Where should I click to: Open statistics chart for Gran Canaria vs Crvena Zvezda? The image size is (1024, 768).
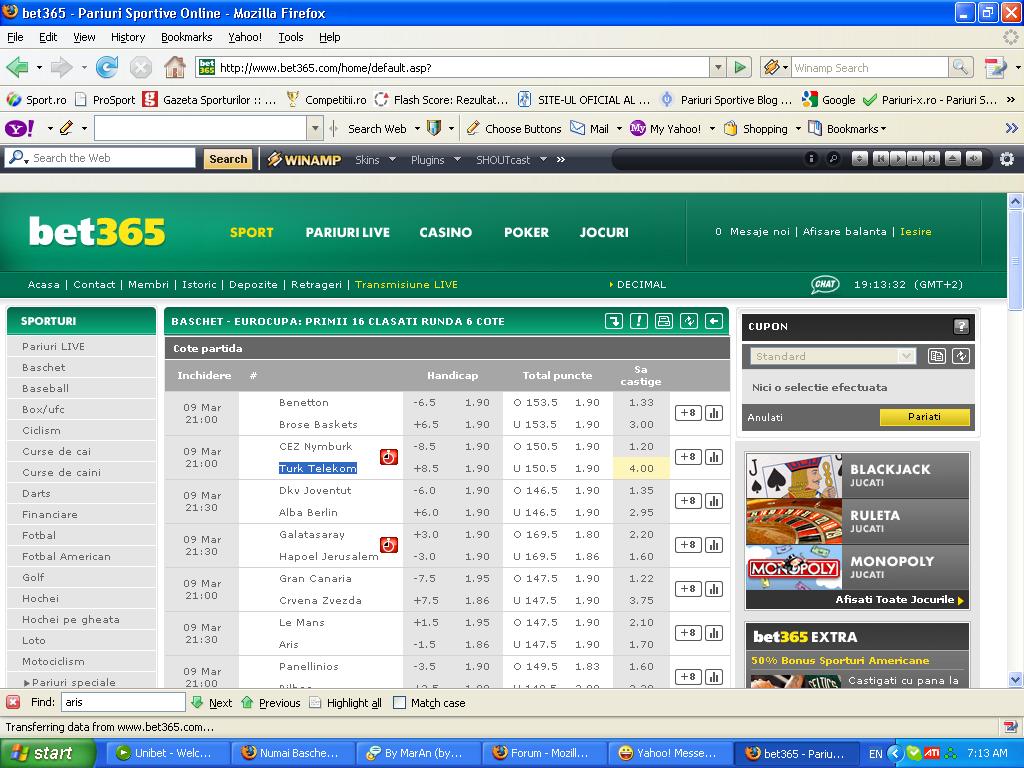click(714, 588)
